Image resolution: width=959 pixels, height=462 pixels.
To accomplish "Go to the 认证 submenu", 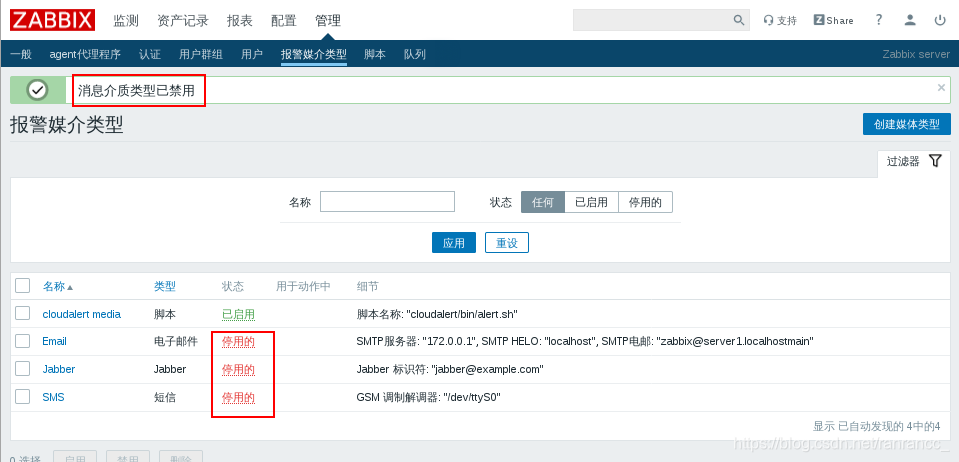I will tap(150, 54).
